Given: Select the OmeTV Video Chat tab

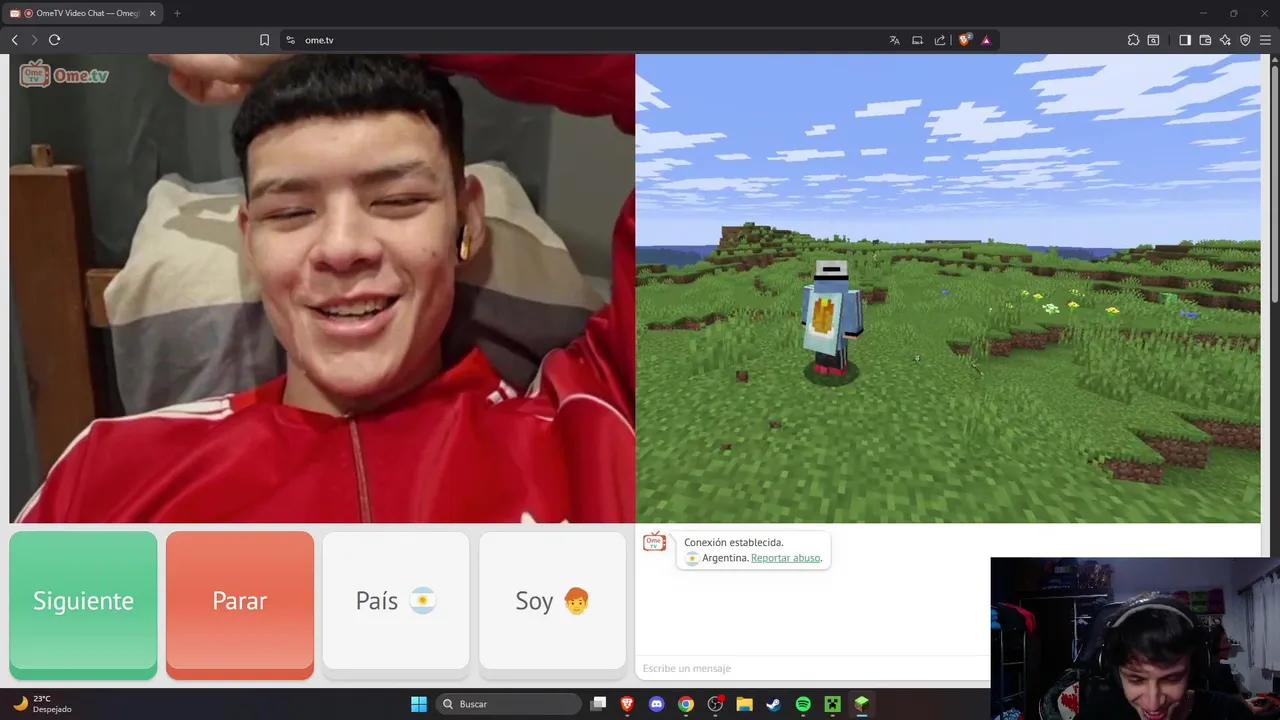Looking at the screenshot, I should click(80, 13).
